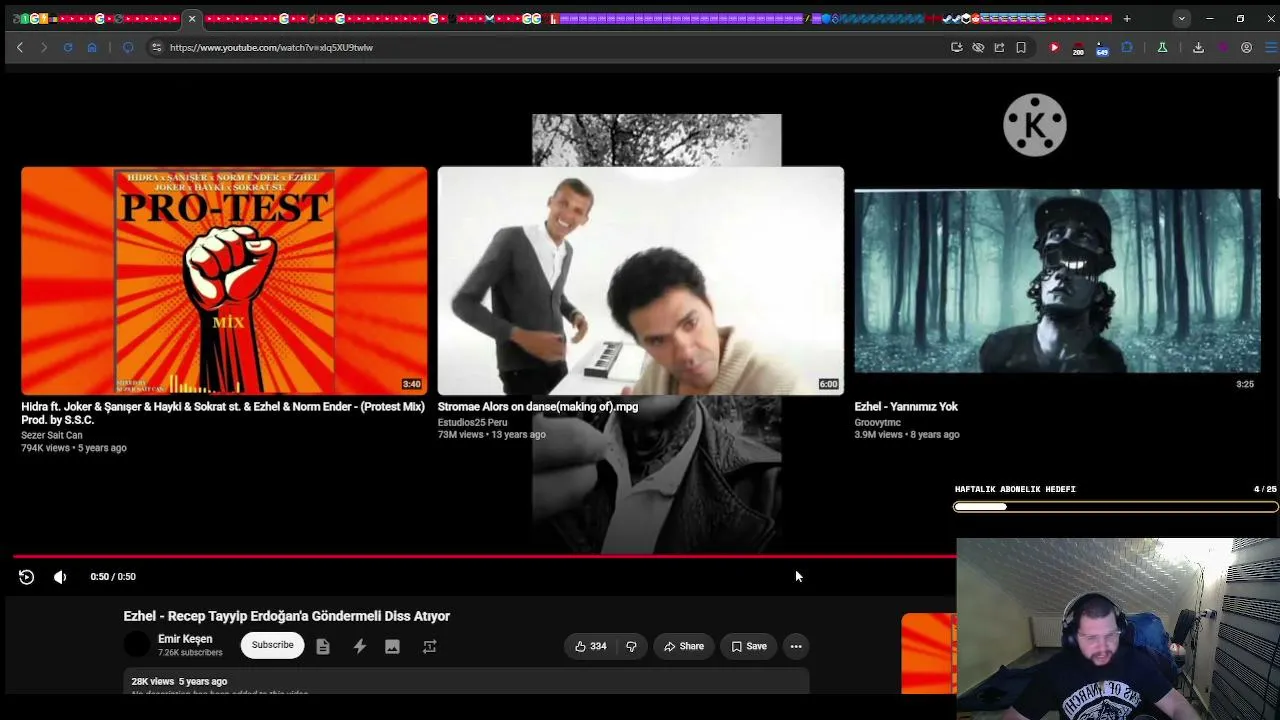Click the crossed-out eye tracking icon
This screenshot has width=1280, height=720.
click(978, 47)
